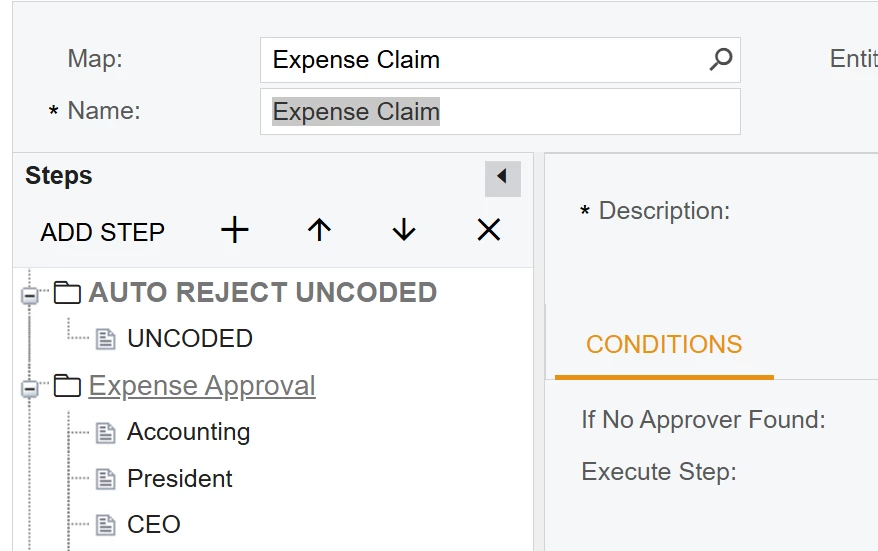Collapse the AUTO REJECT UNCODED tree node
Image resolution: width=878 pixels, height=551 pixels.
pos(29,295)
